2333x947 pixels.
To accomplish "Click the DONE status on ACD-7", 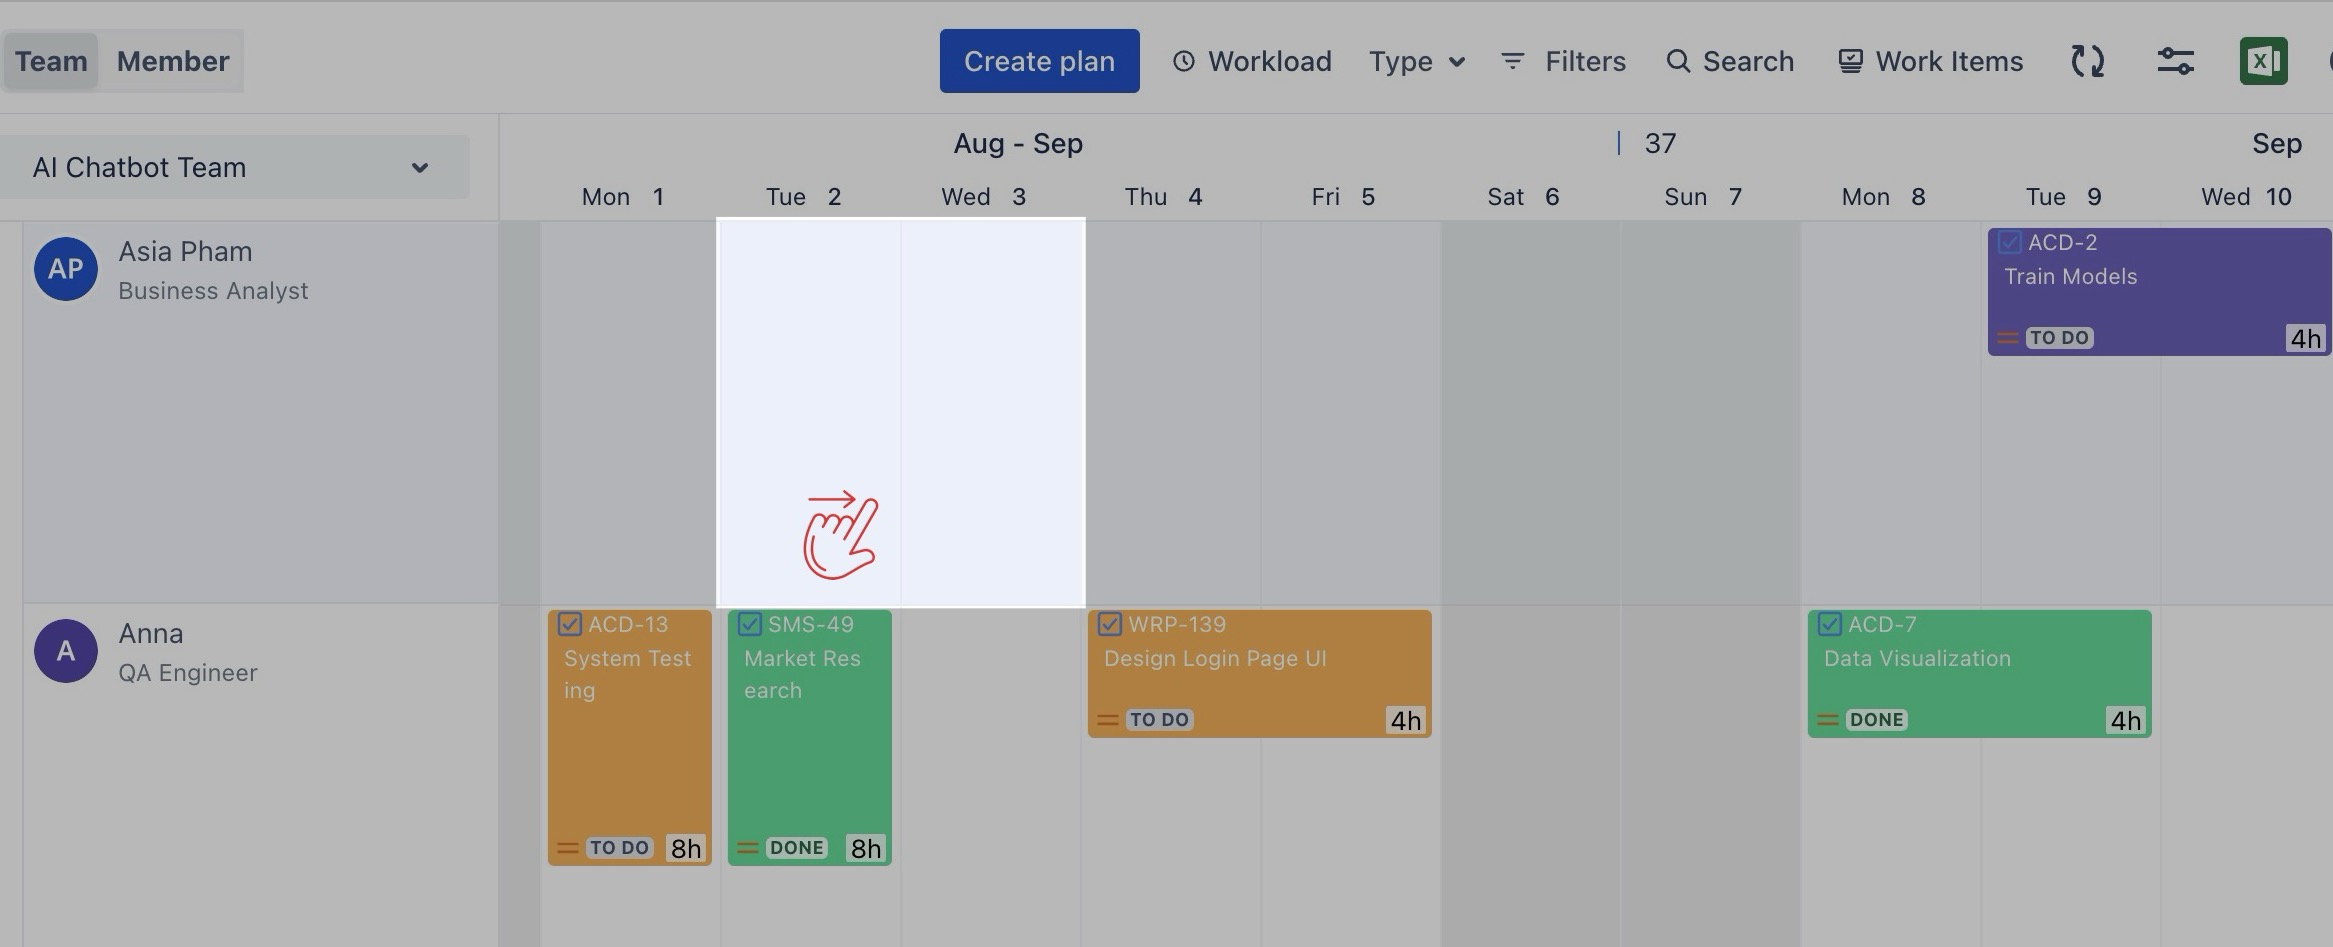I will coord(1876,720).
